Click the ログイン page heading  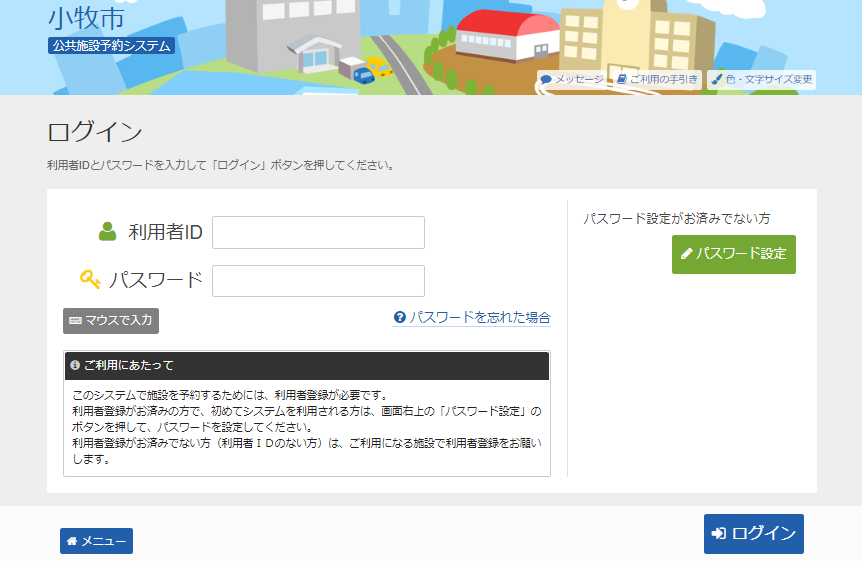point(95,132)
